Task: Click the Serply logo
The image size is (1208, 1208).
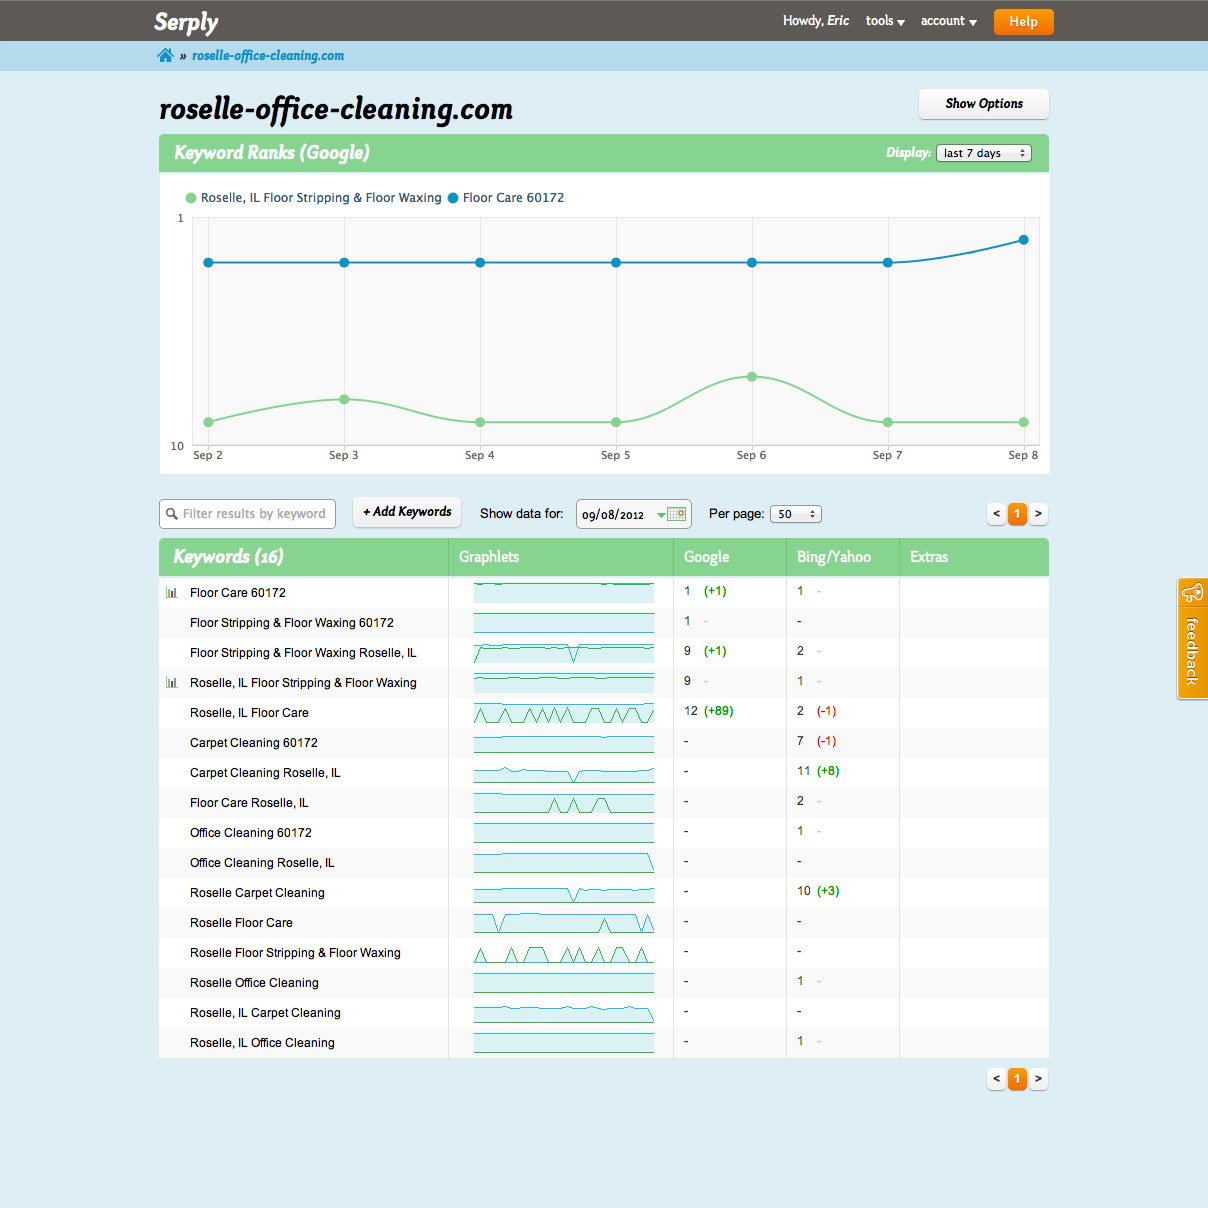Action: tap(186, 22)
